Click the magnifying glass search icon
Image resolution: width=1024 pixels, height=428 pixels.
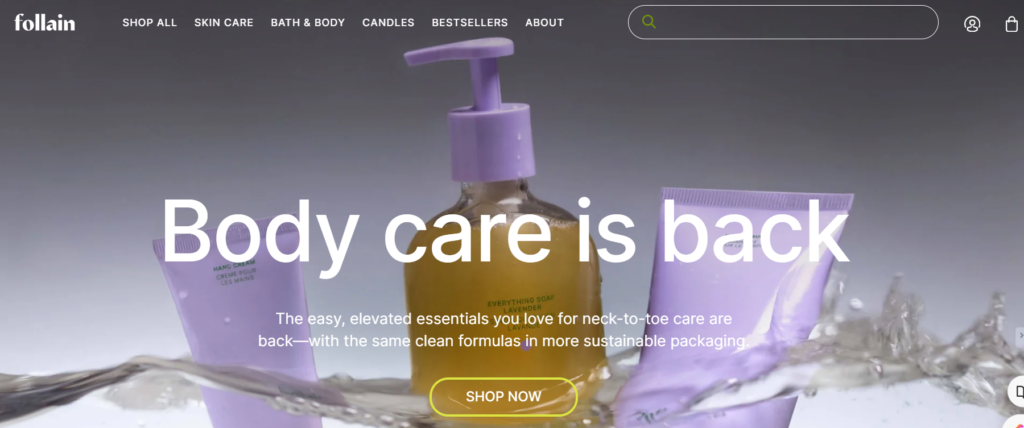[x=648, y=22]
